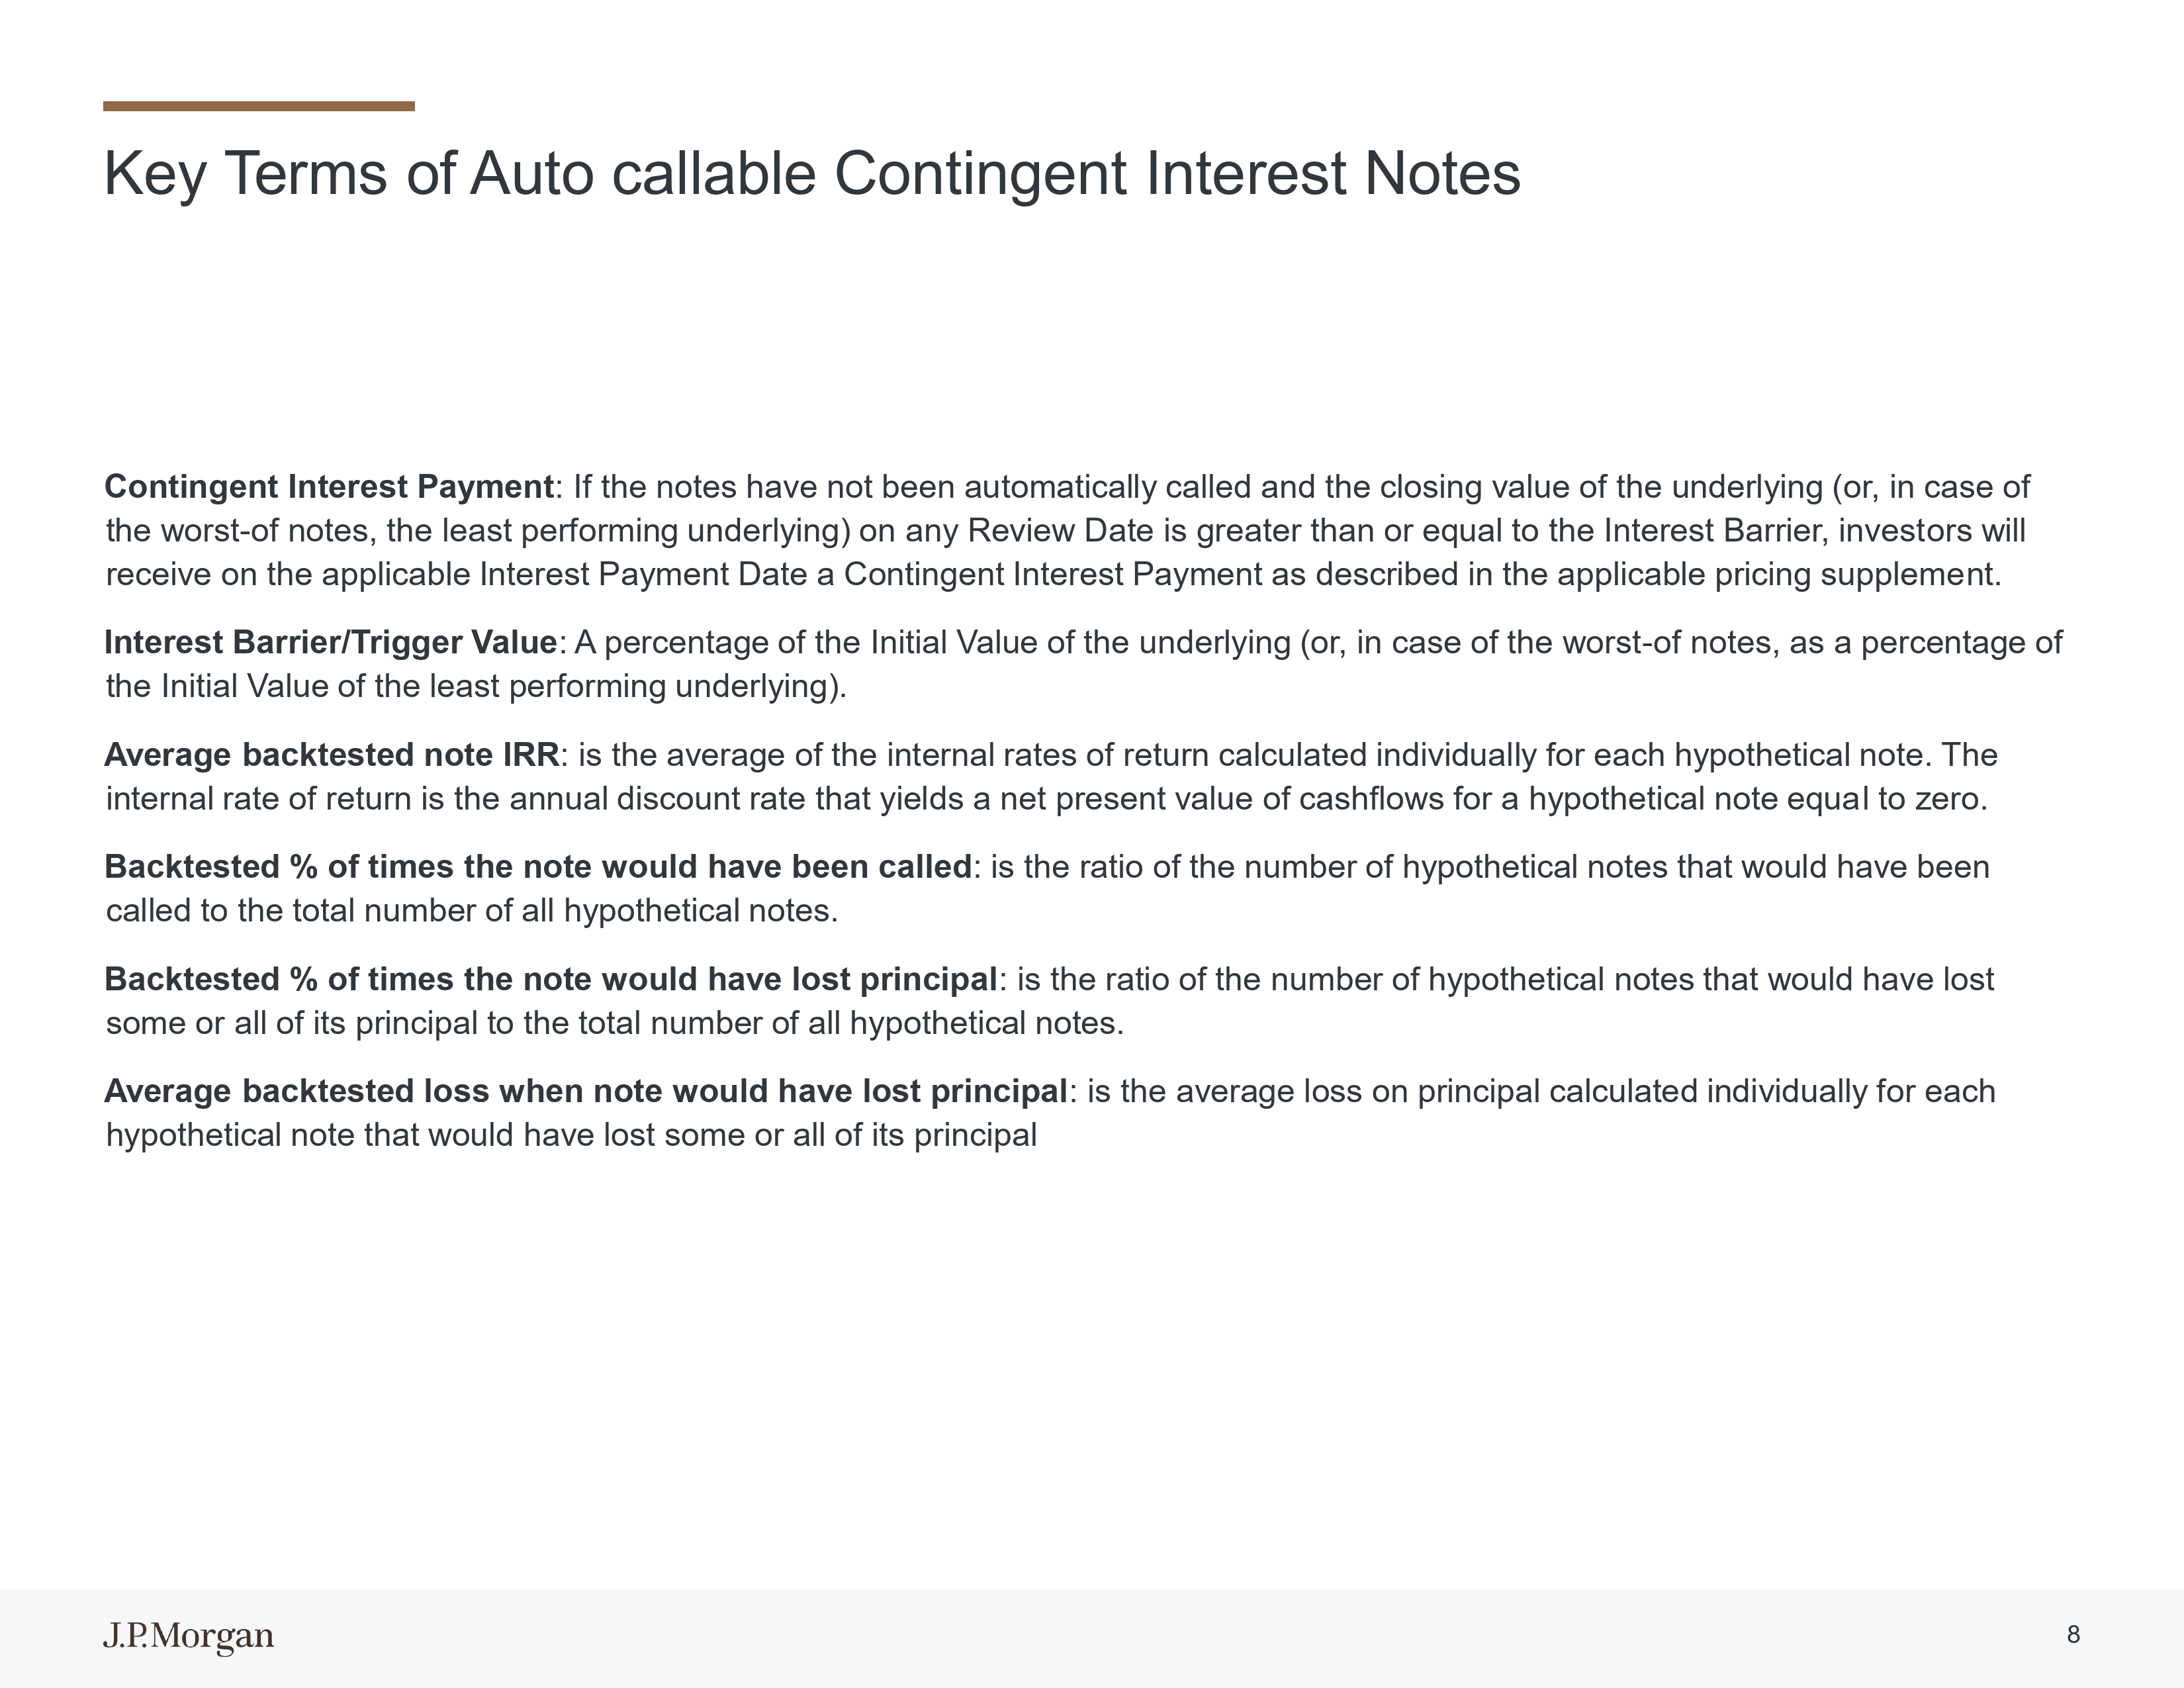2184x1688 pixels.
Task: Click the brown accent bar above the title
Action: point(259,106)
